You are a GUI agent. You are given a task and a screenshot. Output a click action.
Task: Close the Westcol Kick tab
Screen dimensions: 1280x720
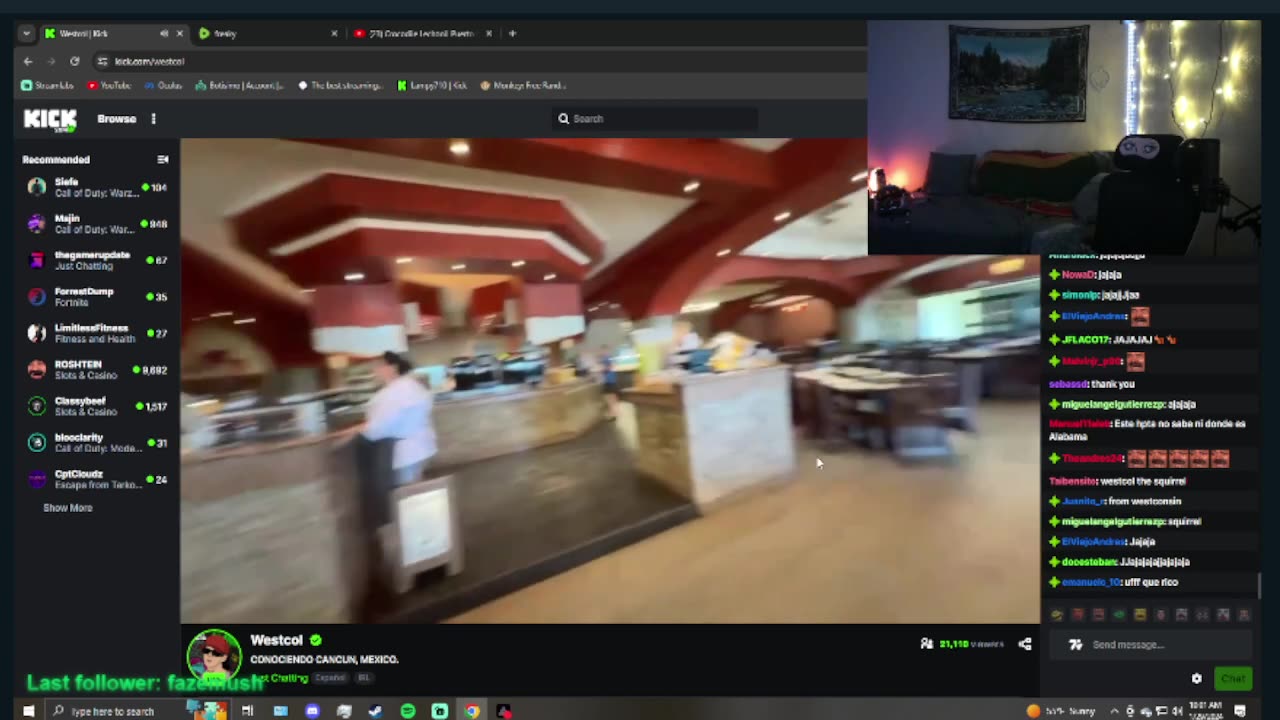point(180,33)
